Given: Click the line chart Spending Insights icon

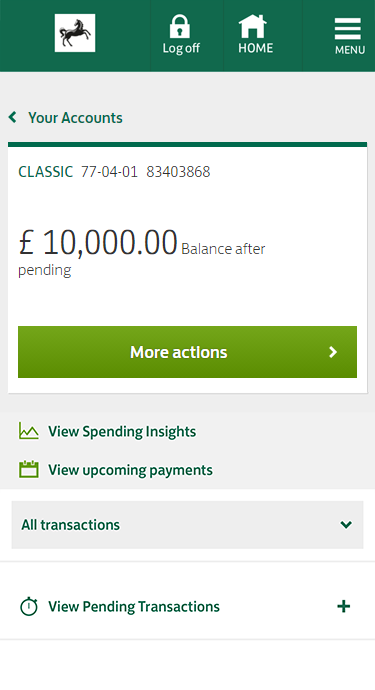Looking at the screenshot, I should point(29,431).
